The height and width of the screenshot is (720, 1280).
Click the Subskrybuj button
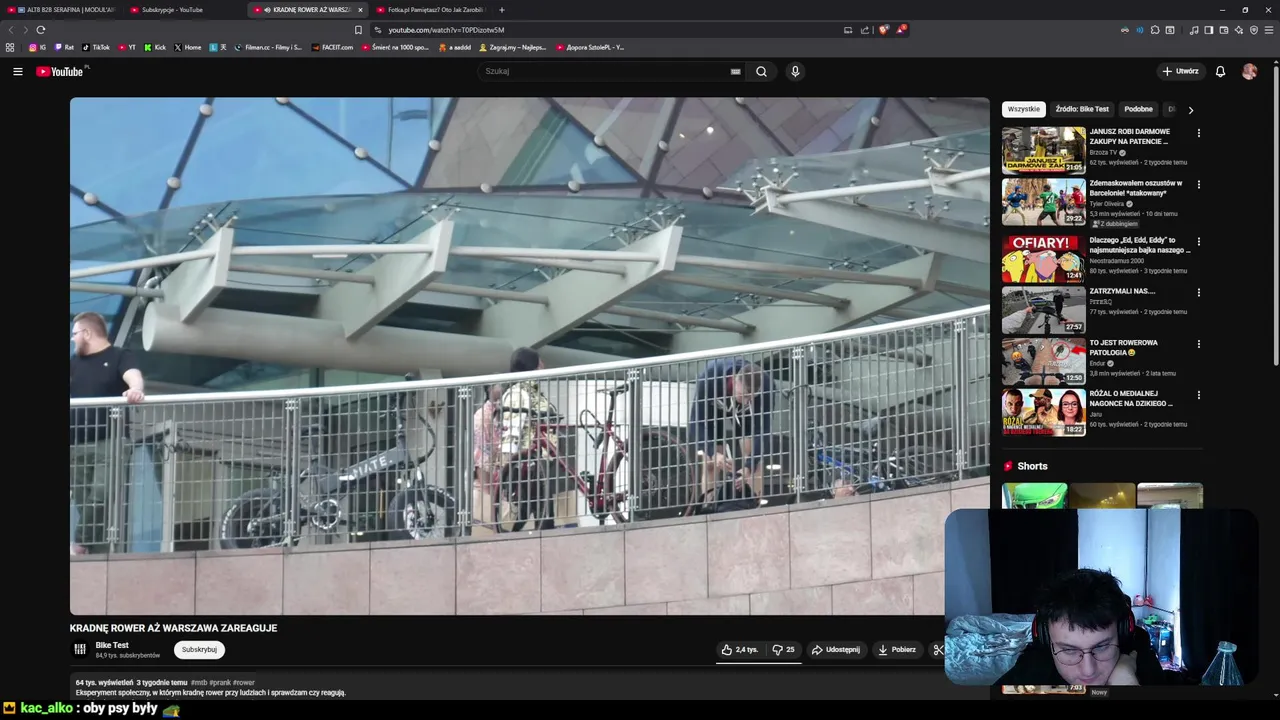click(x=199, y=650)
